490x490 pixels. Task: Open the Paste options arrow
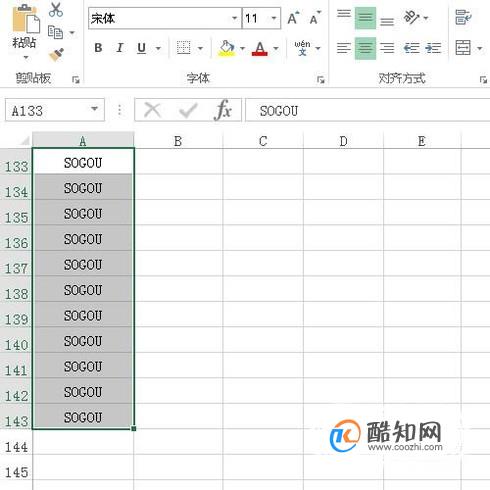tap(26, 57)
